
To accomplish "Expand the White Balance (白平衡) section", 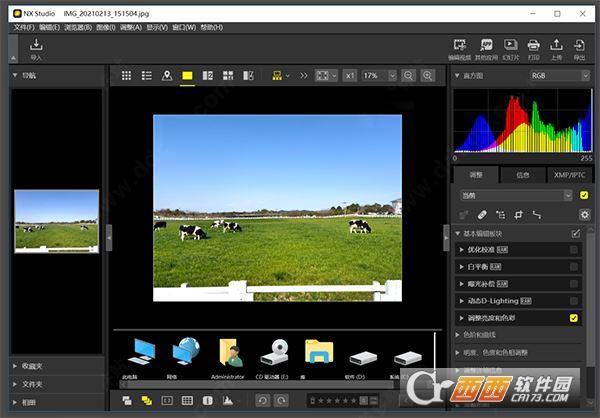I will point(461,267).
